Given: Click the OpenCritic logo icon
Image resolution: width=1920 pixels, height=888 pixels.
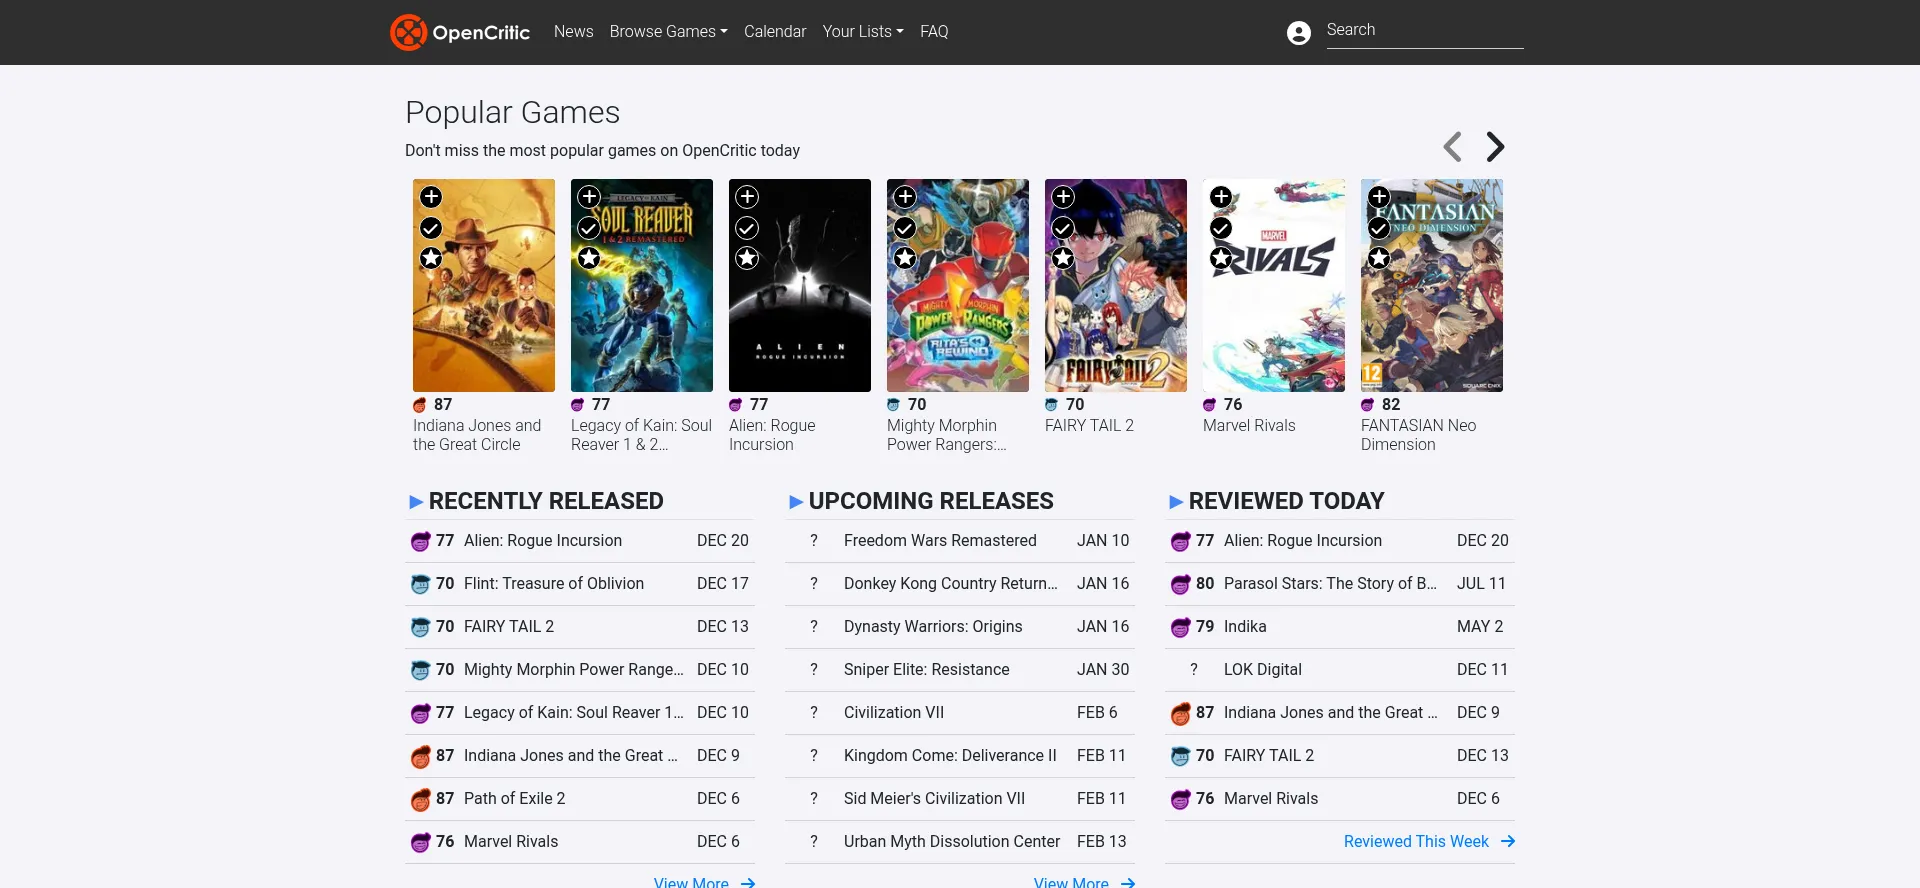Looking at the screenshot, I should coord(408,32).
